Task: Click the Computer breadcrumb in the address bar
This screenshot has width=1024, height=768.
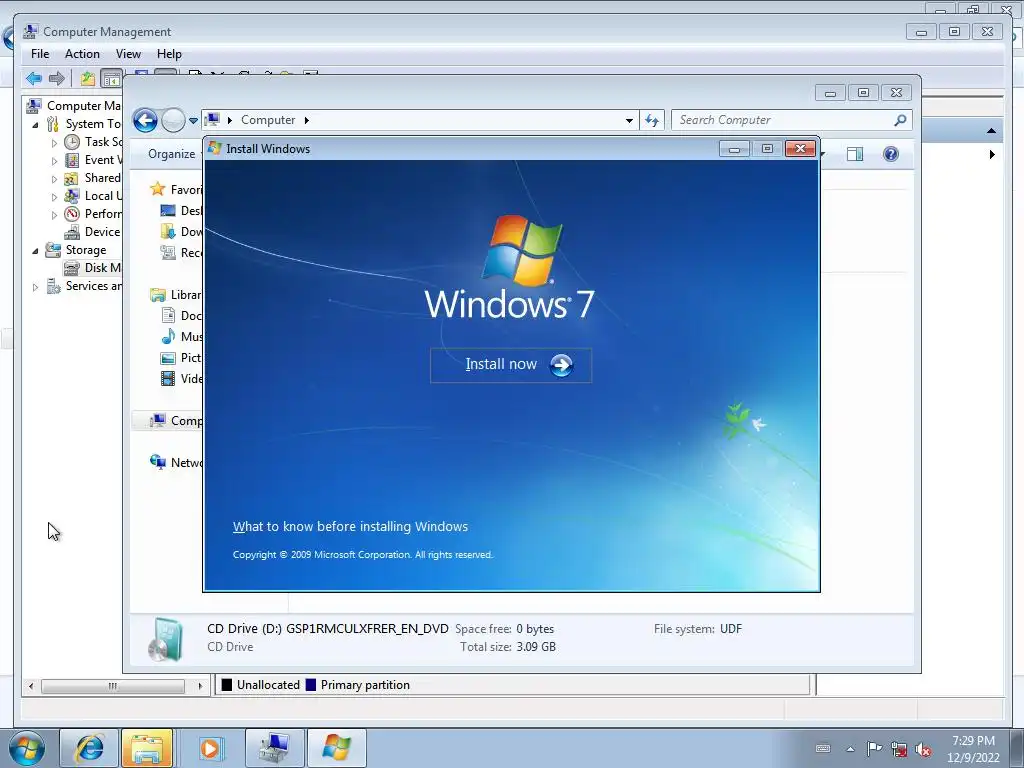Action: [x=268, y=120]
